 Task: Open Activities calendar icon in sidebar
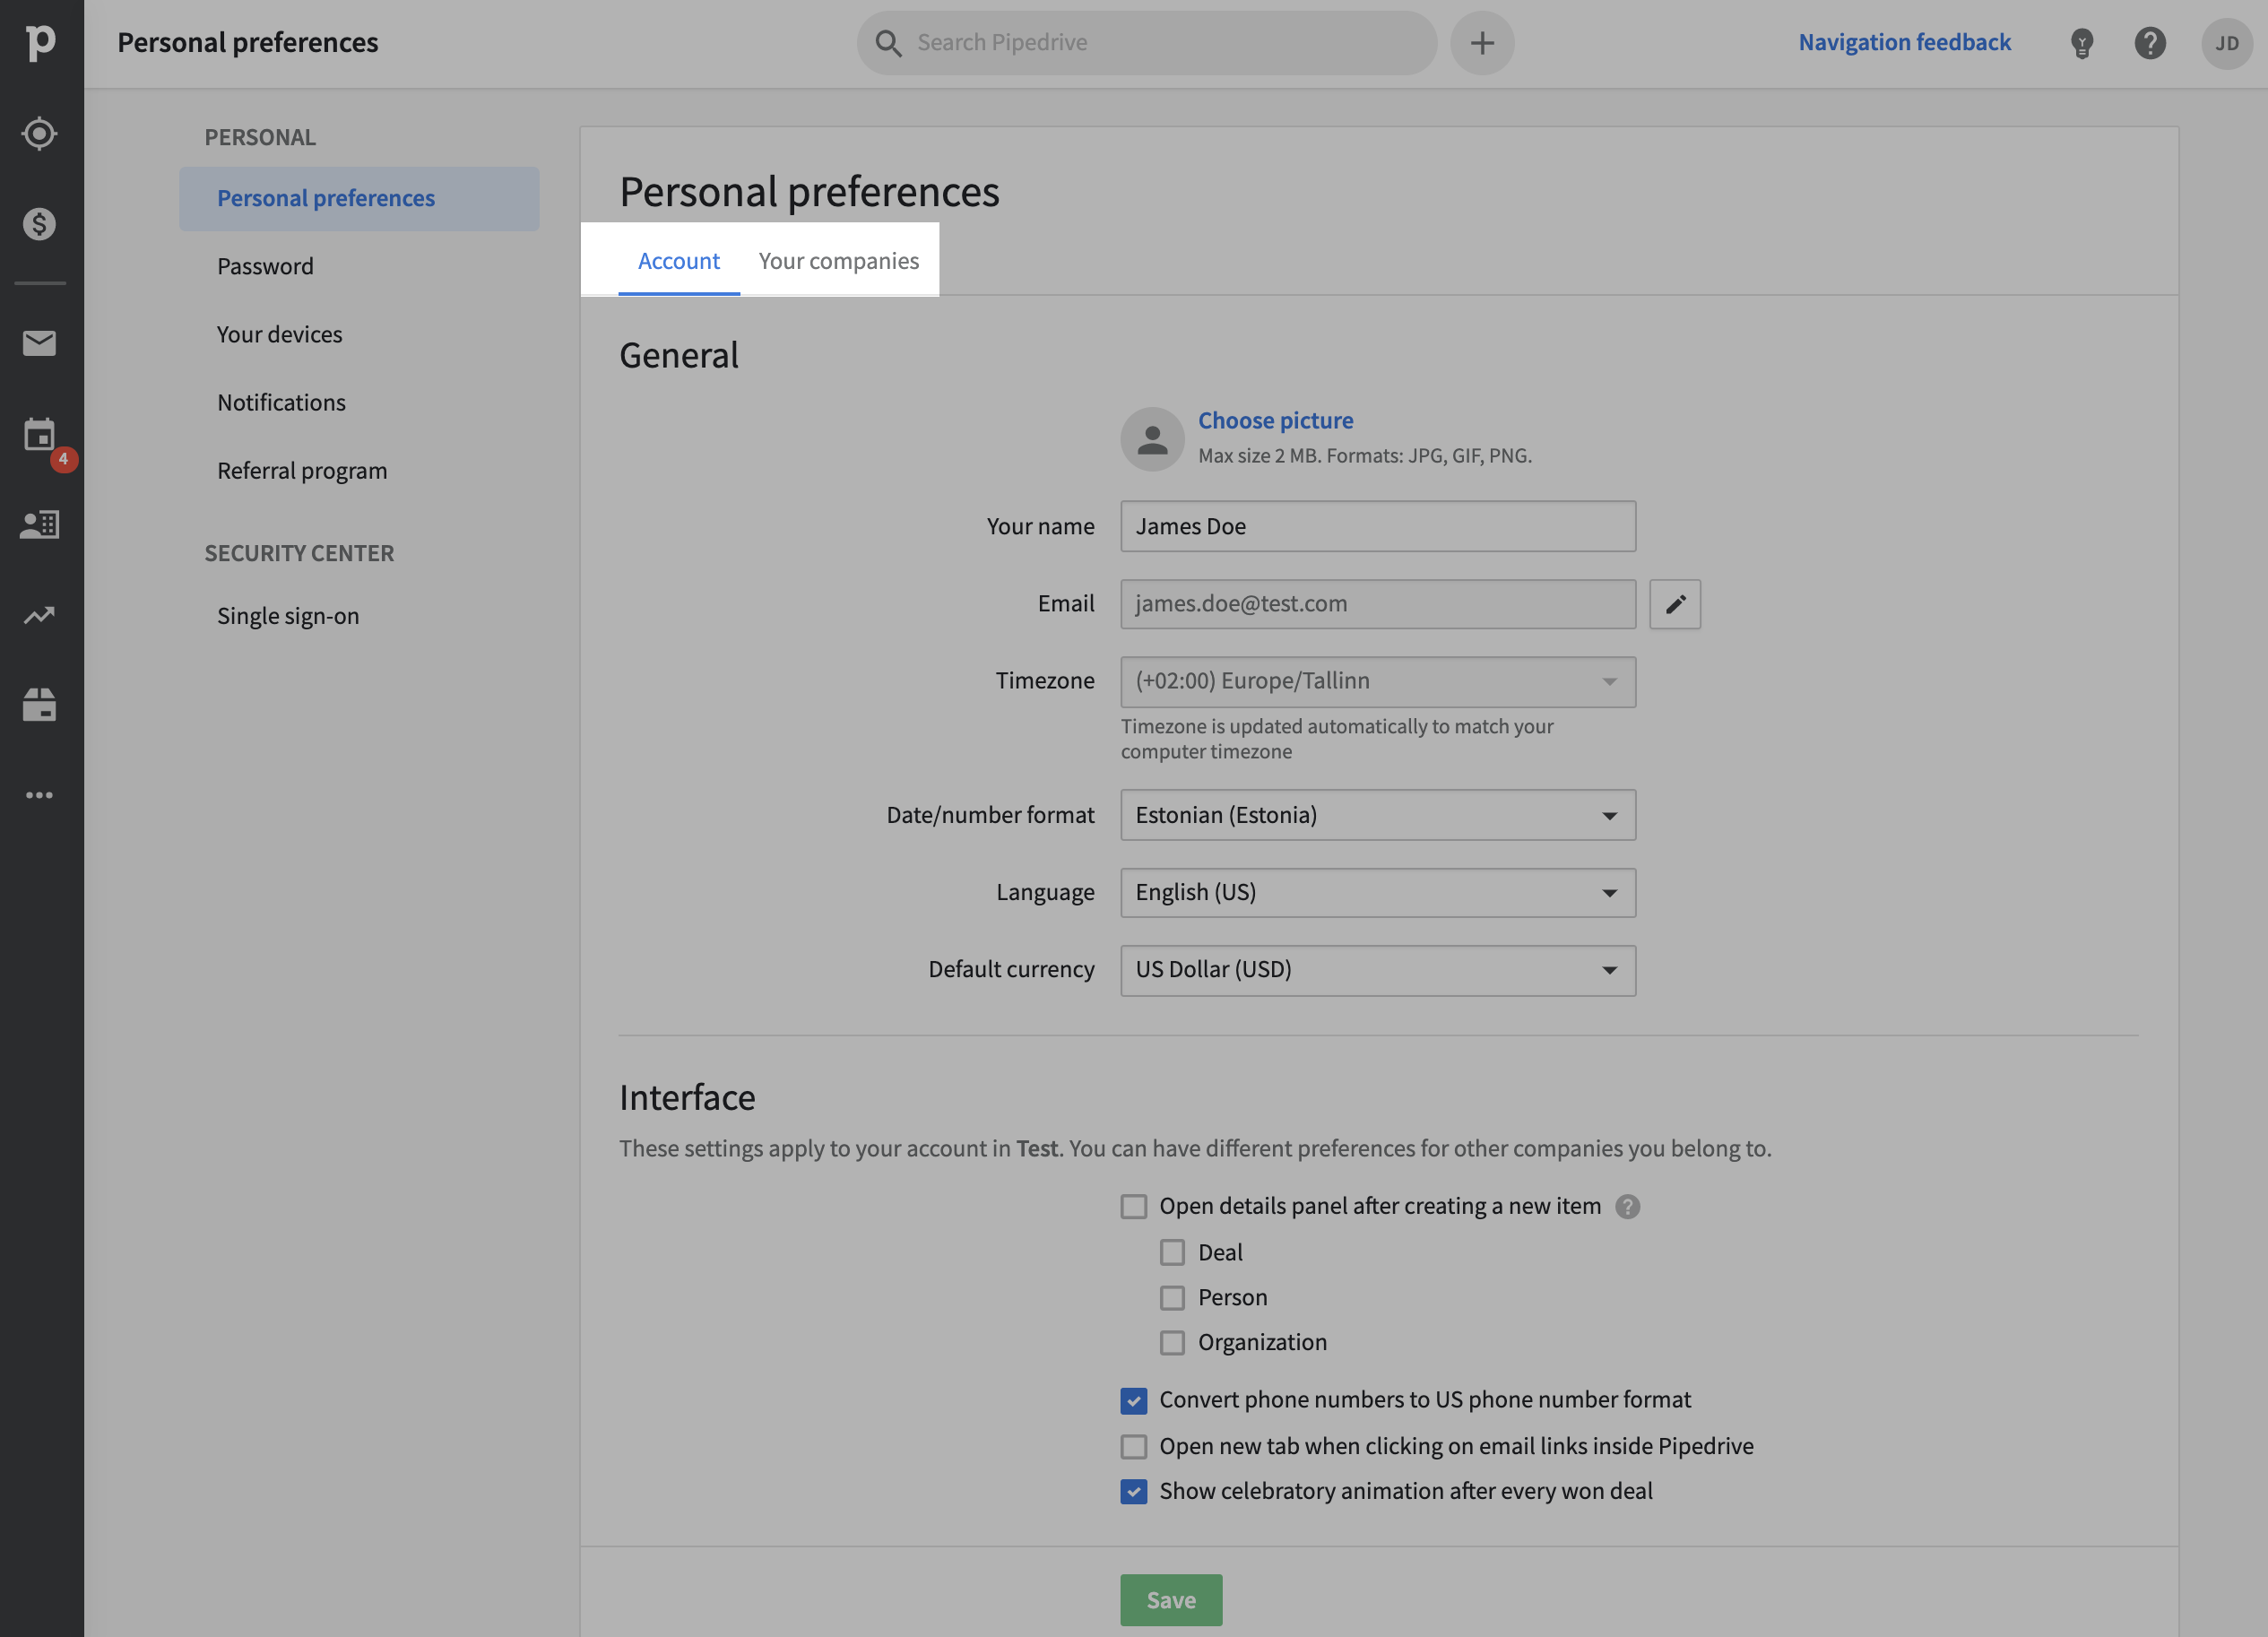click(x=39, y=434)
